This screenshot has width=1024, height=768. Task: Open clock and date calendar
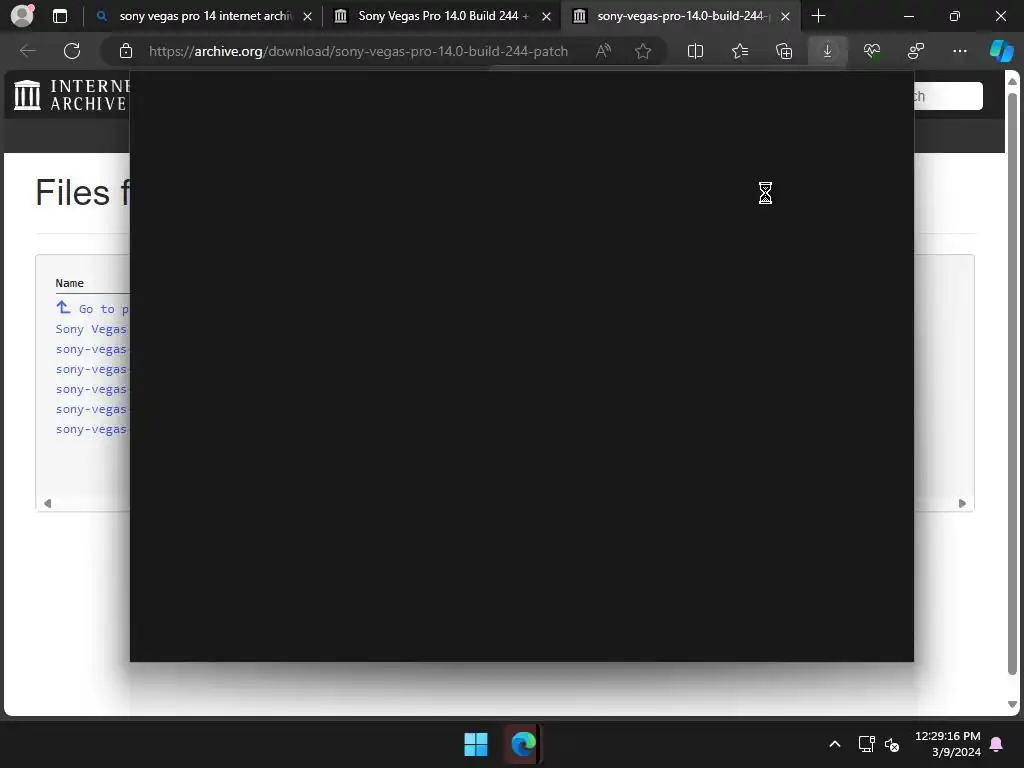click(948, 744)
